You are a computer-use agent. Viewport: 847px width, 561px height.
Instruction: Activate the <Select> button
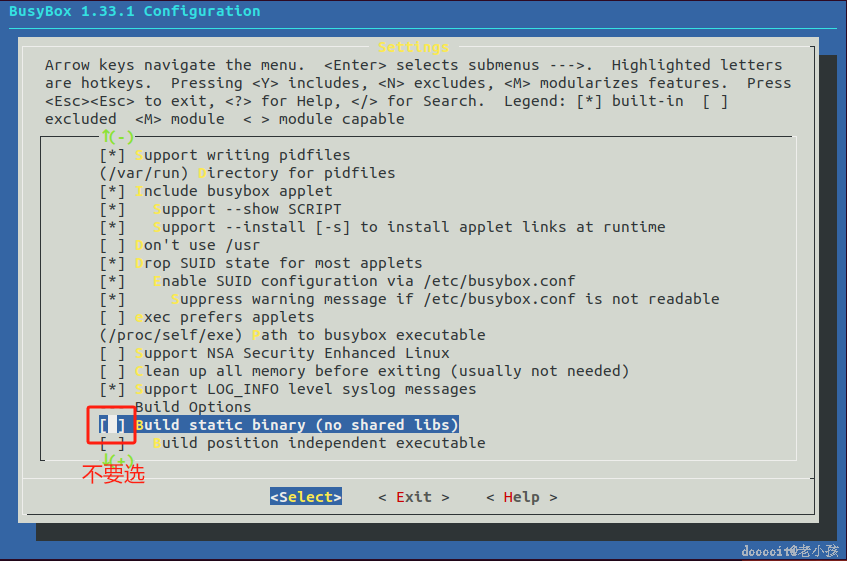click(x=306, y=497)
